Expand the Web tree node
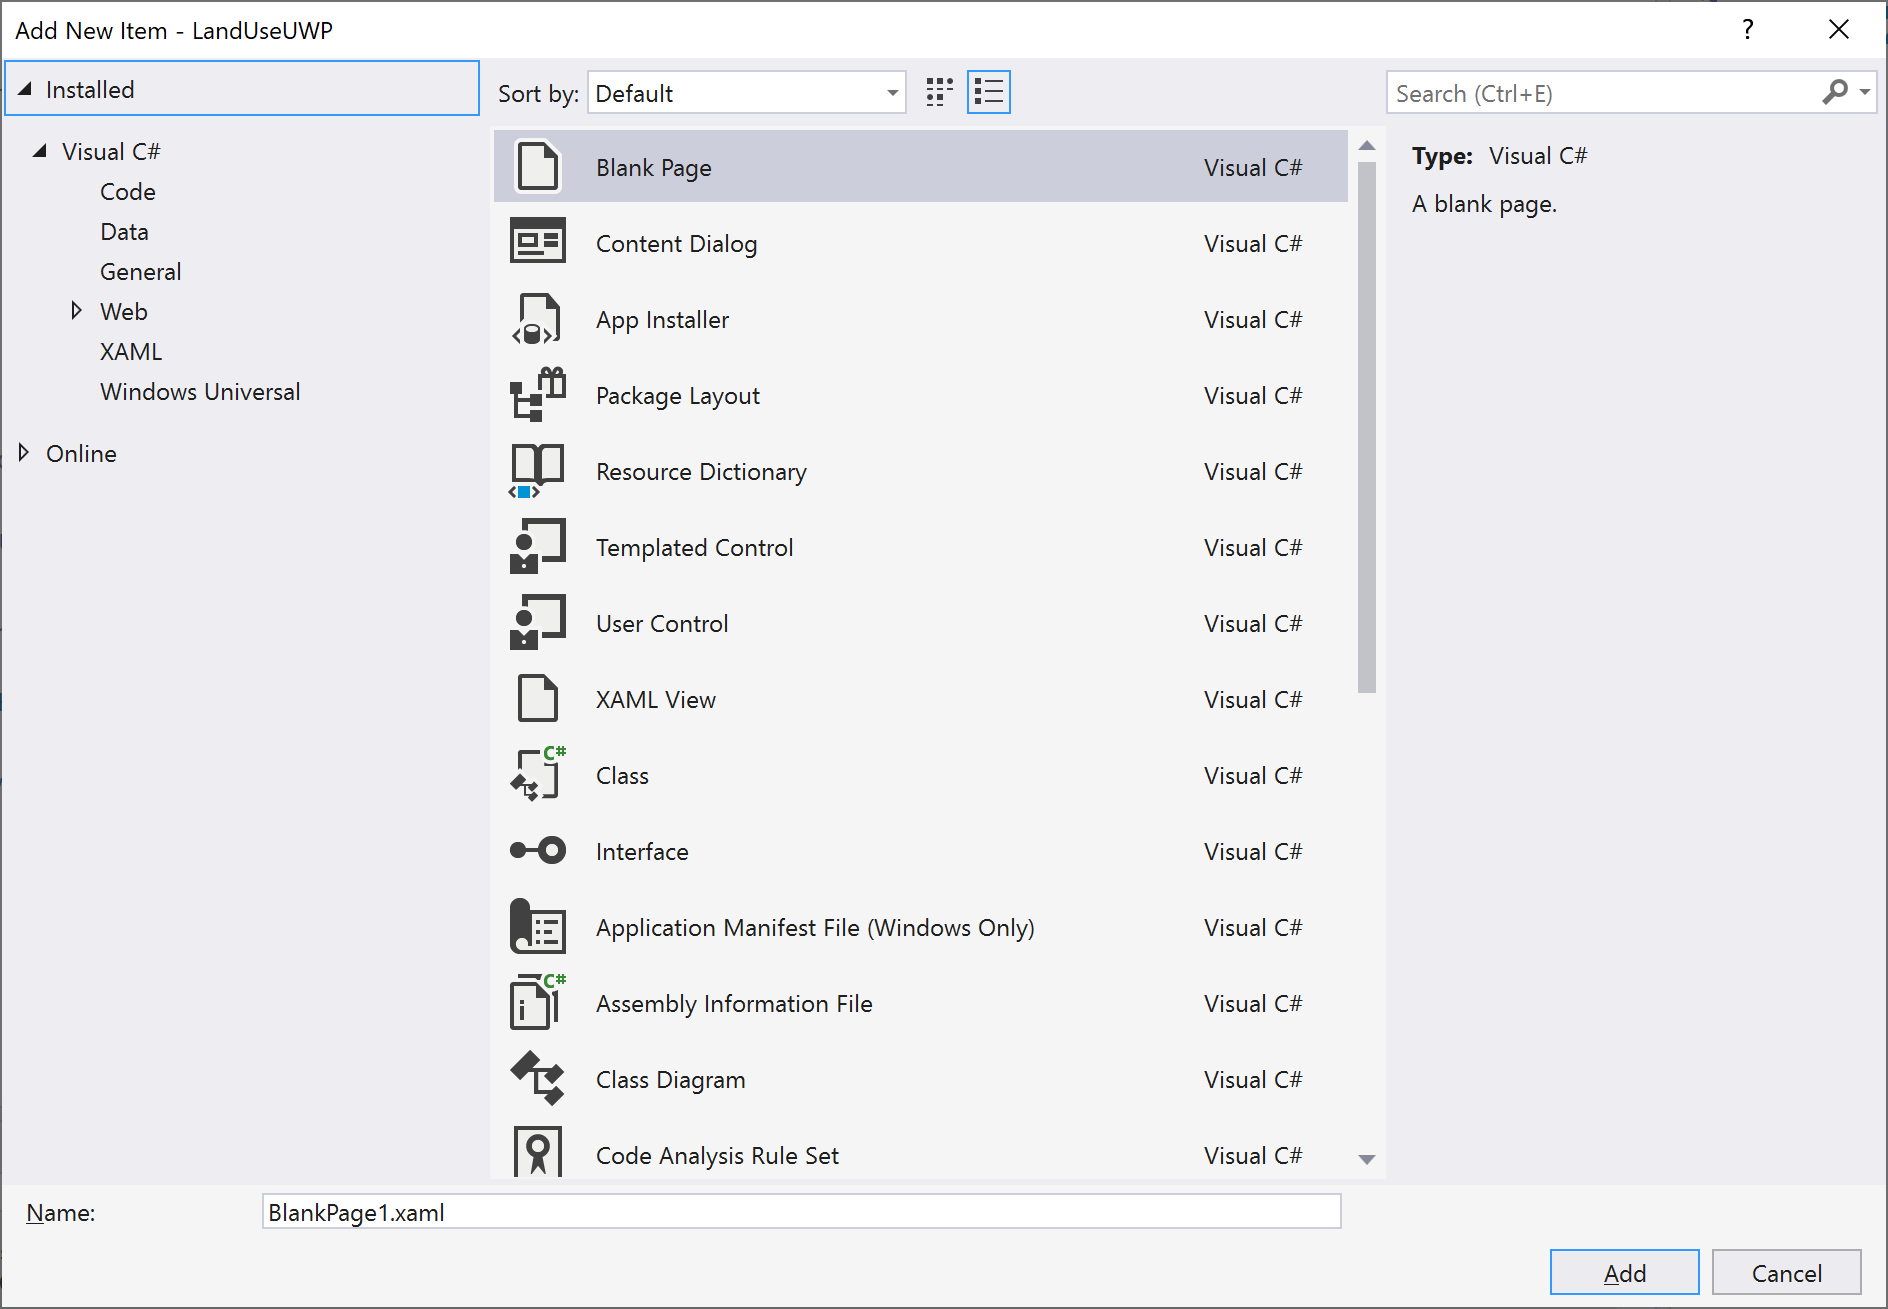The height and width of the screenshot is (1309, 1888). [77, 311]
